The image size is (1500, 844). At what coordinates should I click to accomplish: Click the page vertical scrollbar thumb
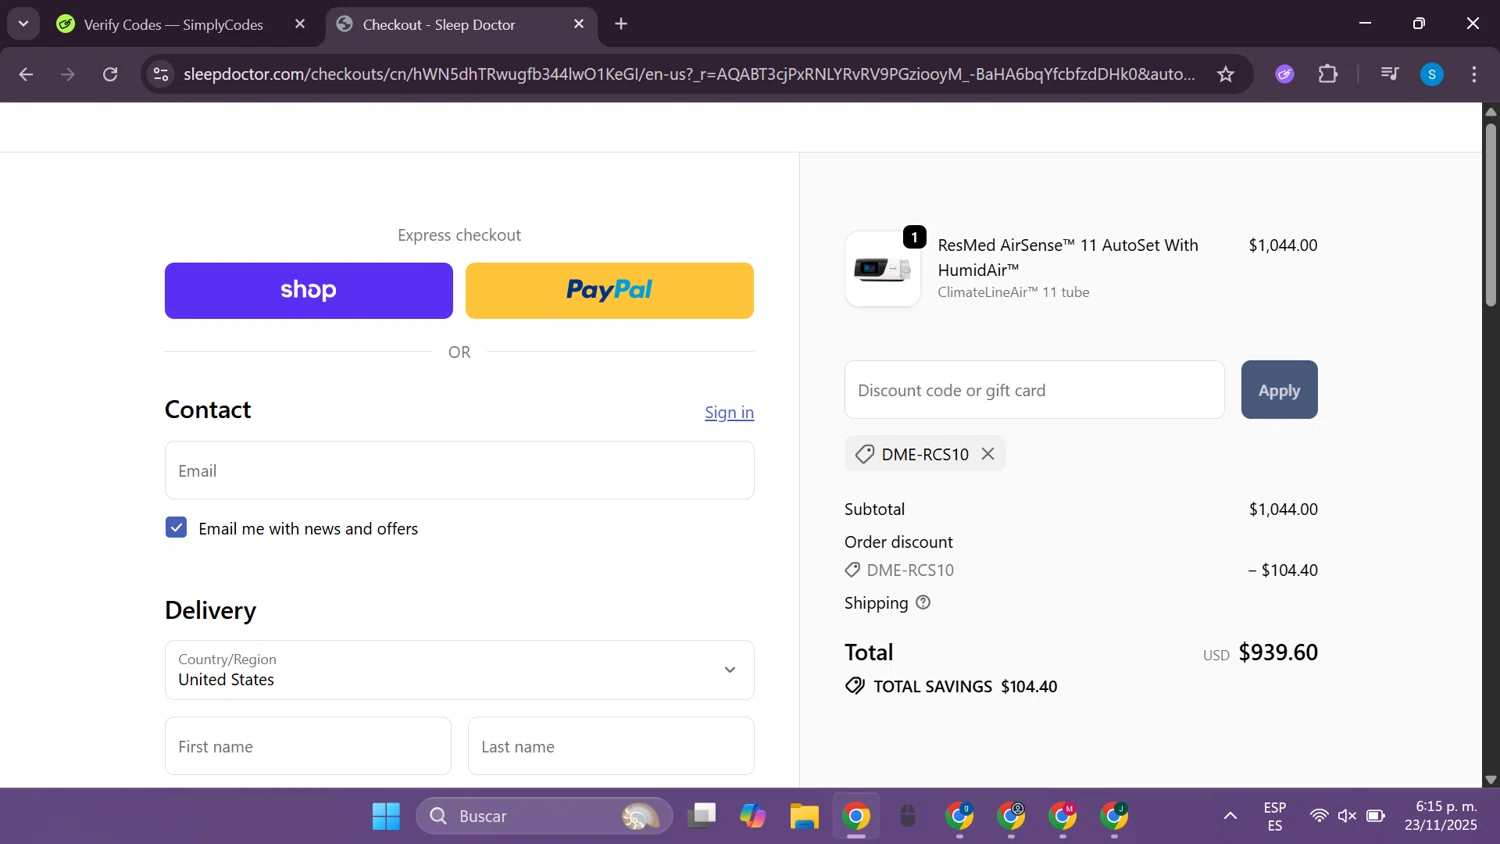click(1491, 215)
